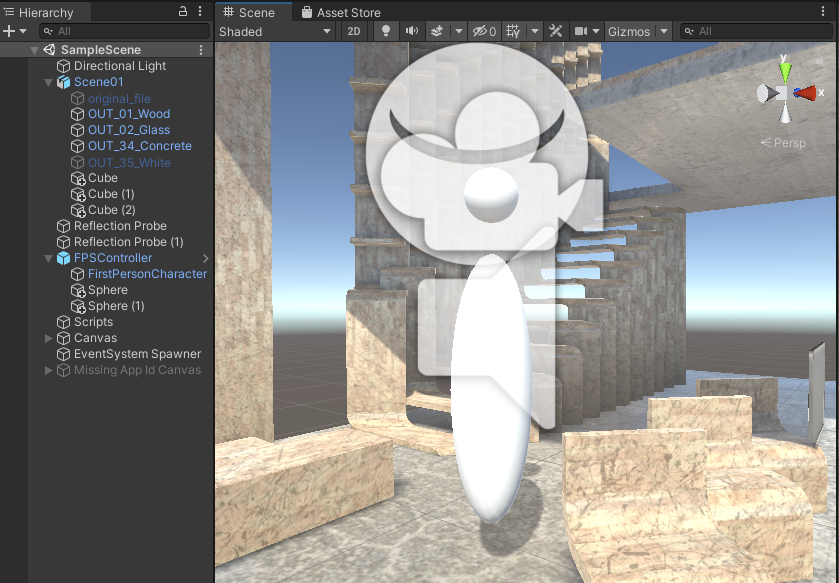This screenshot has height=583, width=839.
Task: Open the SampleScene three-dot options menu
Action: pos(201,50)
